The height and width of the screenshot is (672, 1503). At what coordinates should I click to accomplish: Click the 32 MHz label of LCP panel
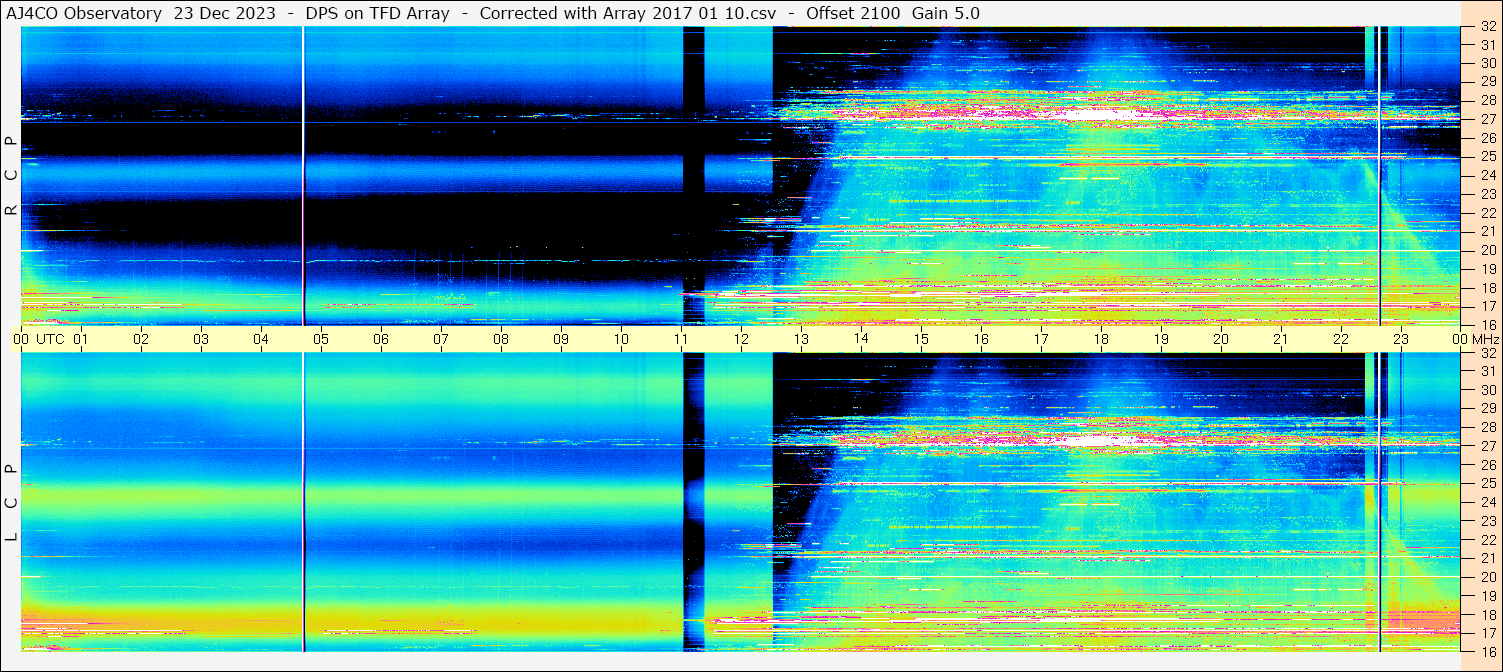(x=1487, y=353)
